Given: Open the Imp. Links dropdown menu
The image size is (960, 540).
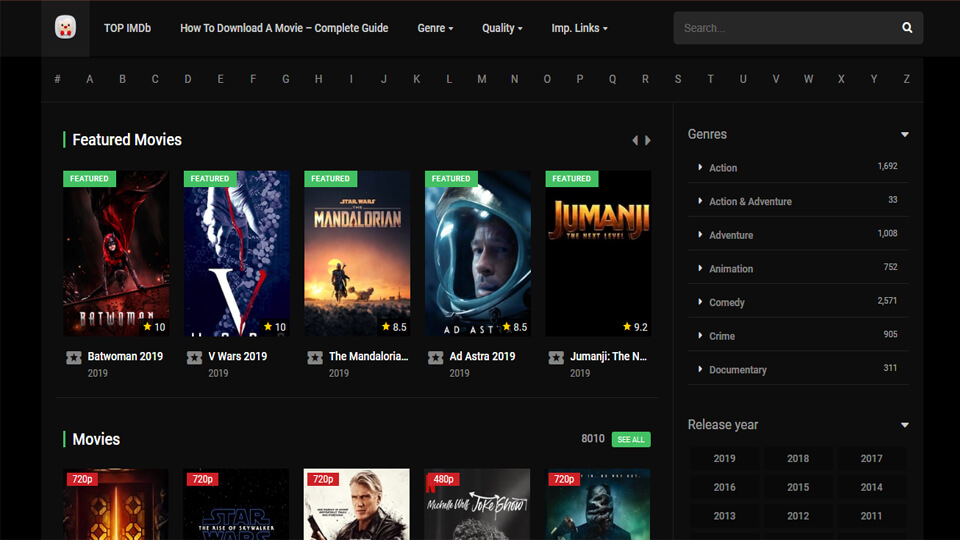Looking at the screenshot, I should 579,28.
